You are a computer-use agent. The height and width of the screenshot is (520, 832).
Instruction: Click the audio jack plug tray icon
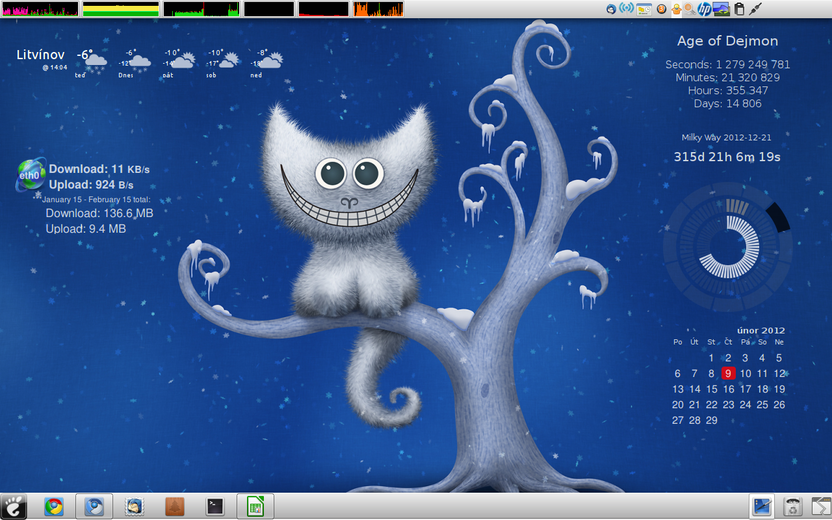755,9
